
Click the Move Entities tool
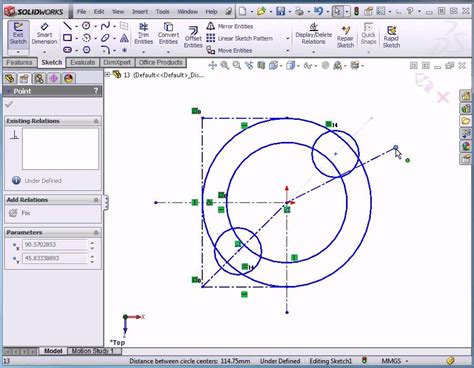229,50
